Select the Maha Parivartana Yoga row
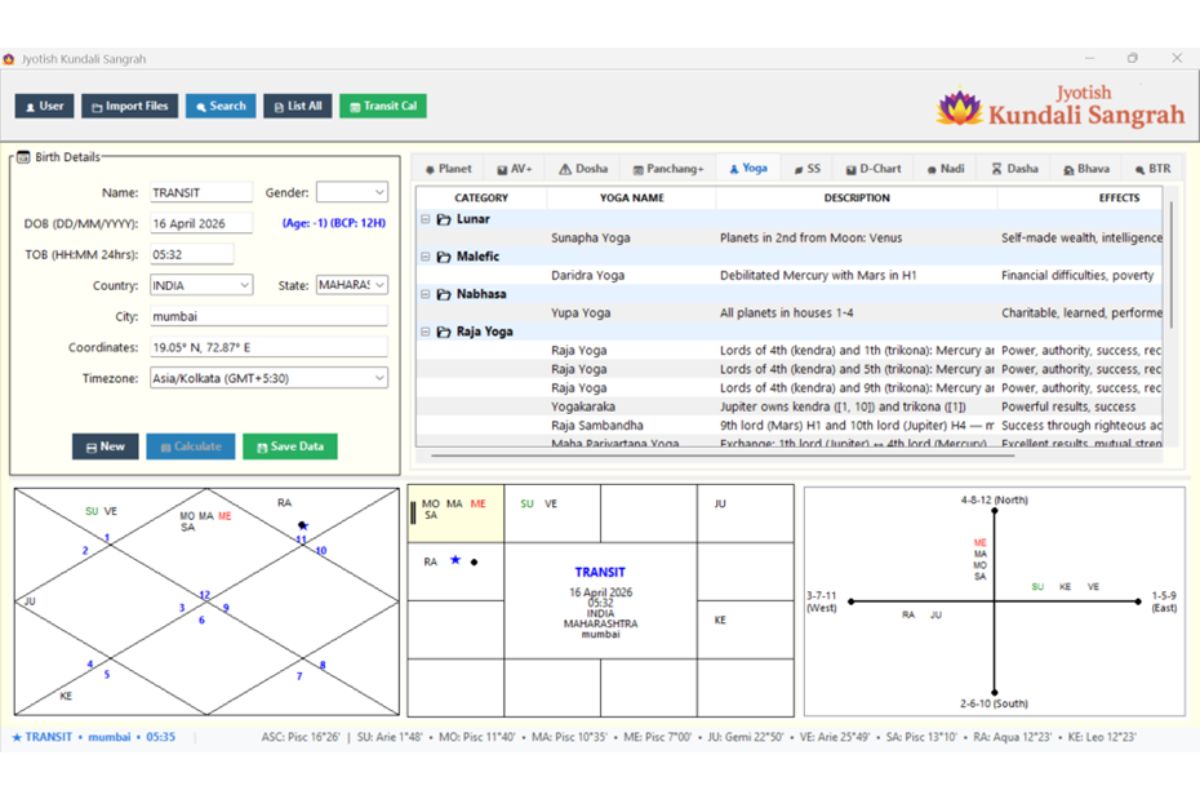 pos(790,443)
